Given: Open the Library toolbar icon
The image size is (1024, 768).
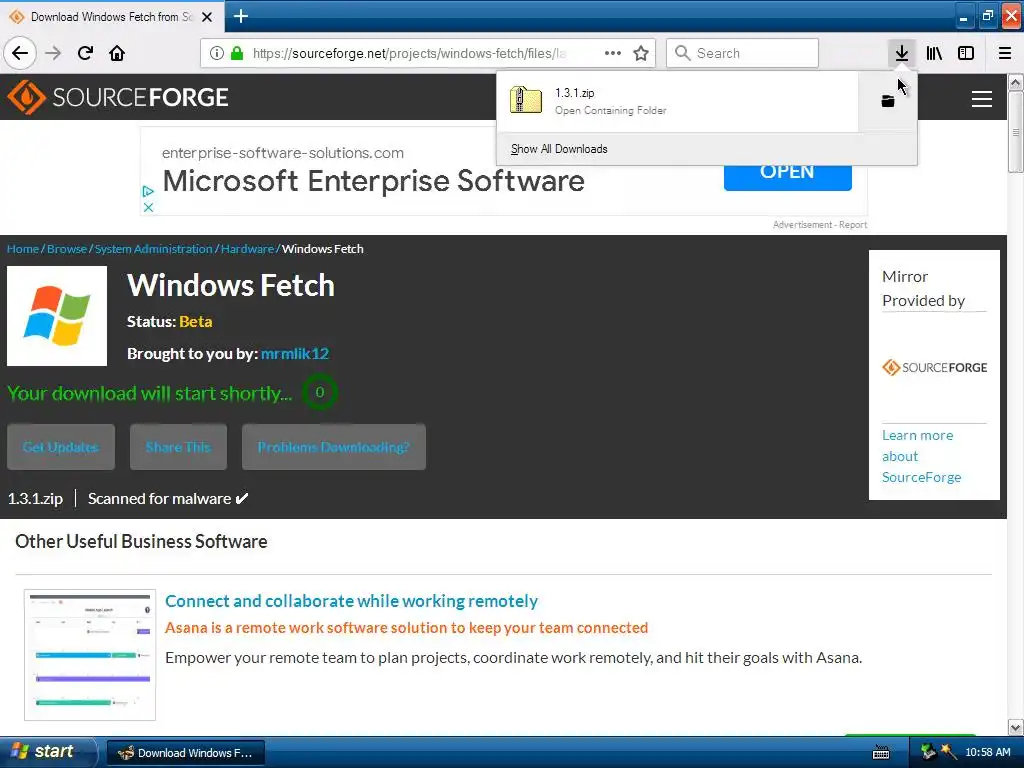Looking at the screenshot, I should (934, 53).
